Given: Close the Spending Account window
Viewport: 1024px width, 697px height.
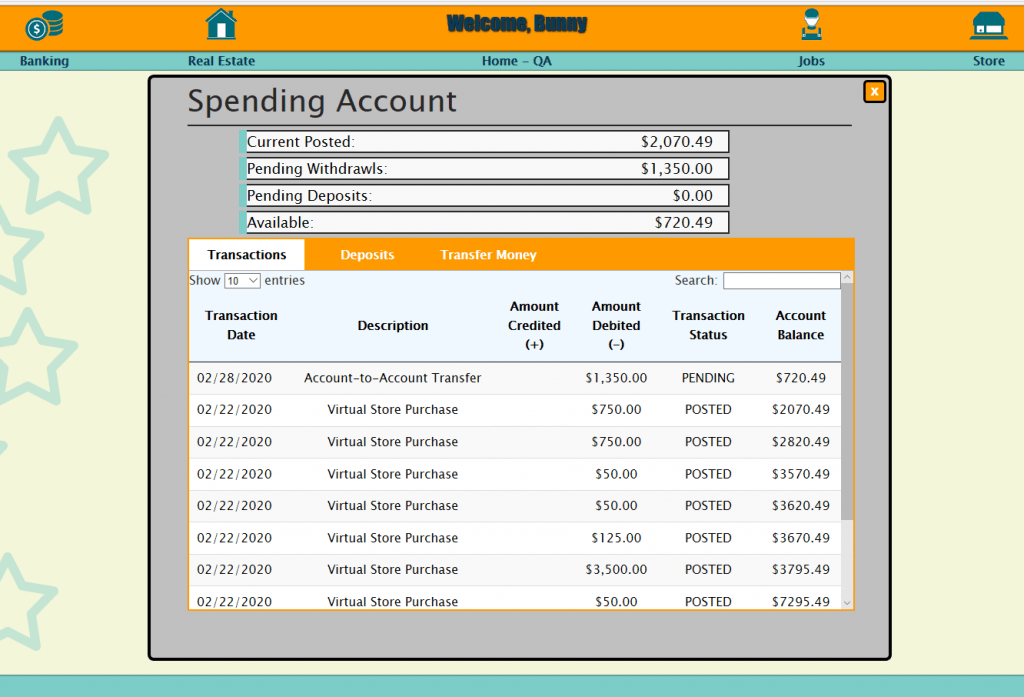Looking at the screenshot, I should (x=874, y=91).
